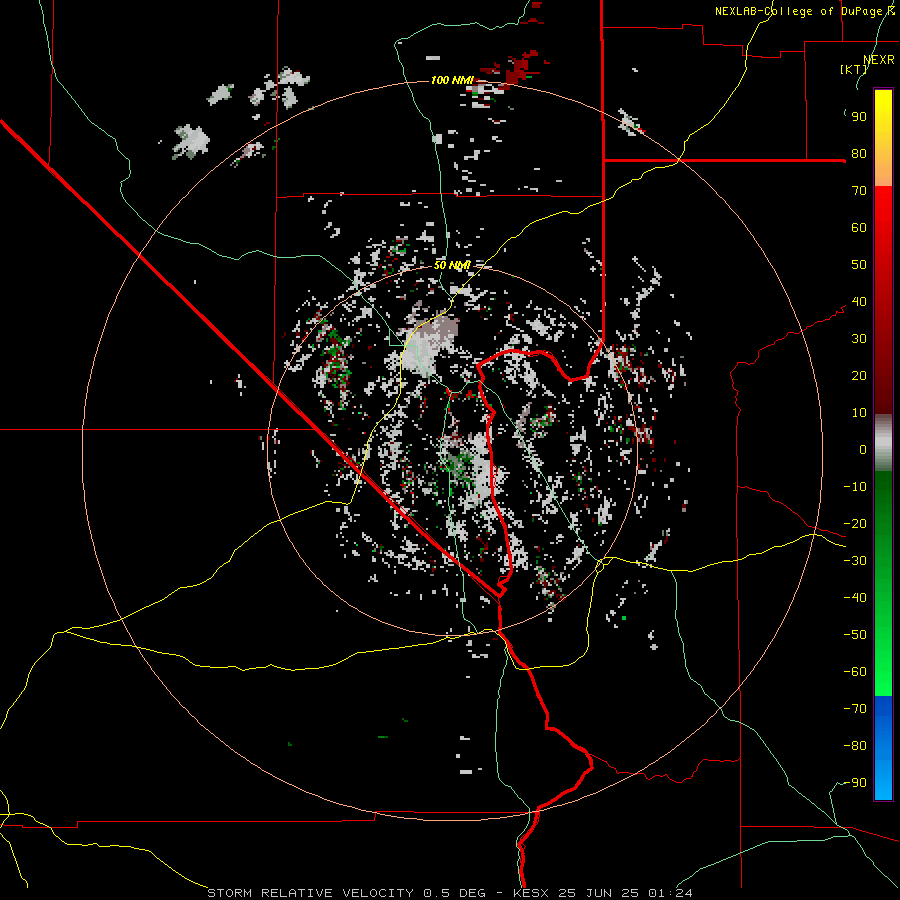Click the NEXR label above the color scale

click(x=879, y=60)
